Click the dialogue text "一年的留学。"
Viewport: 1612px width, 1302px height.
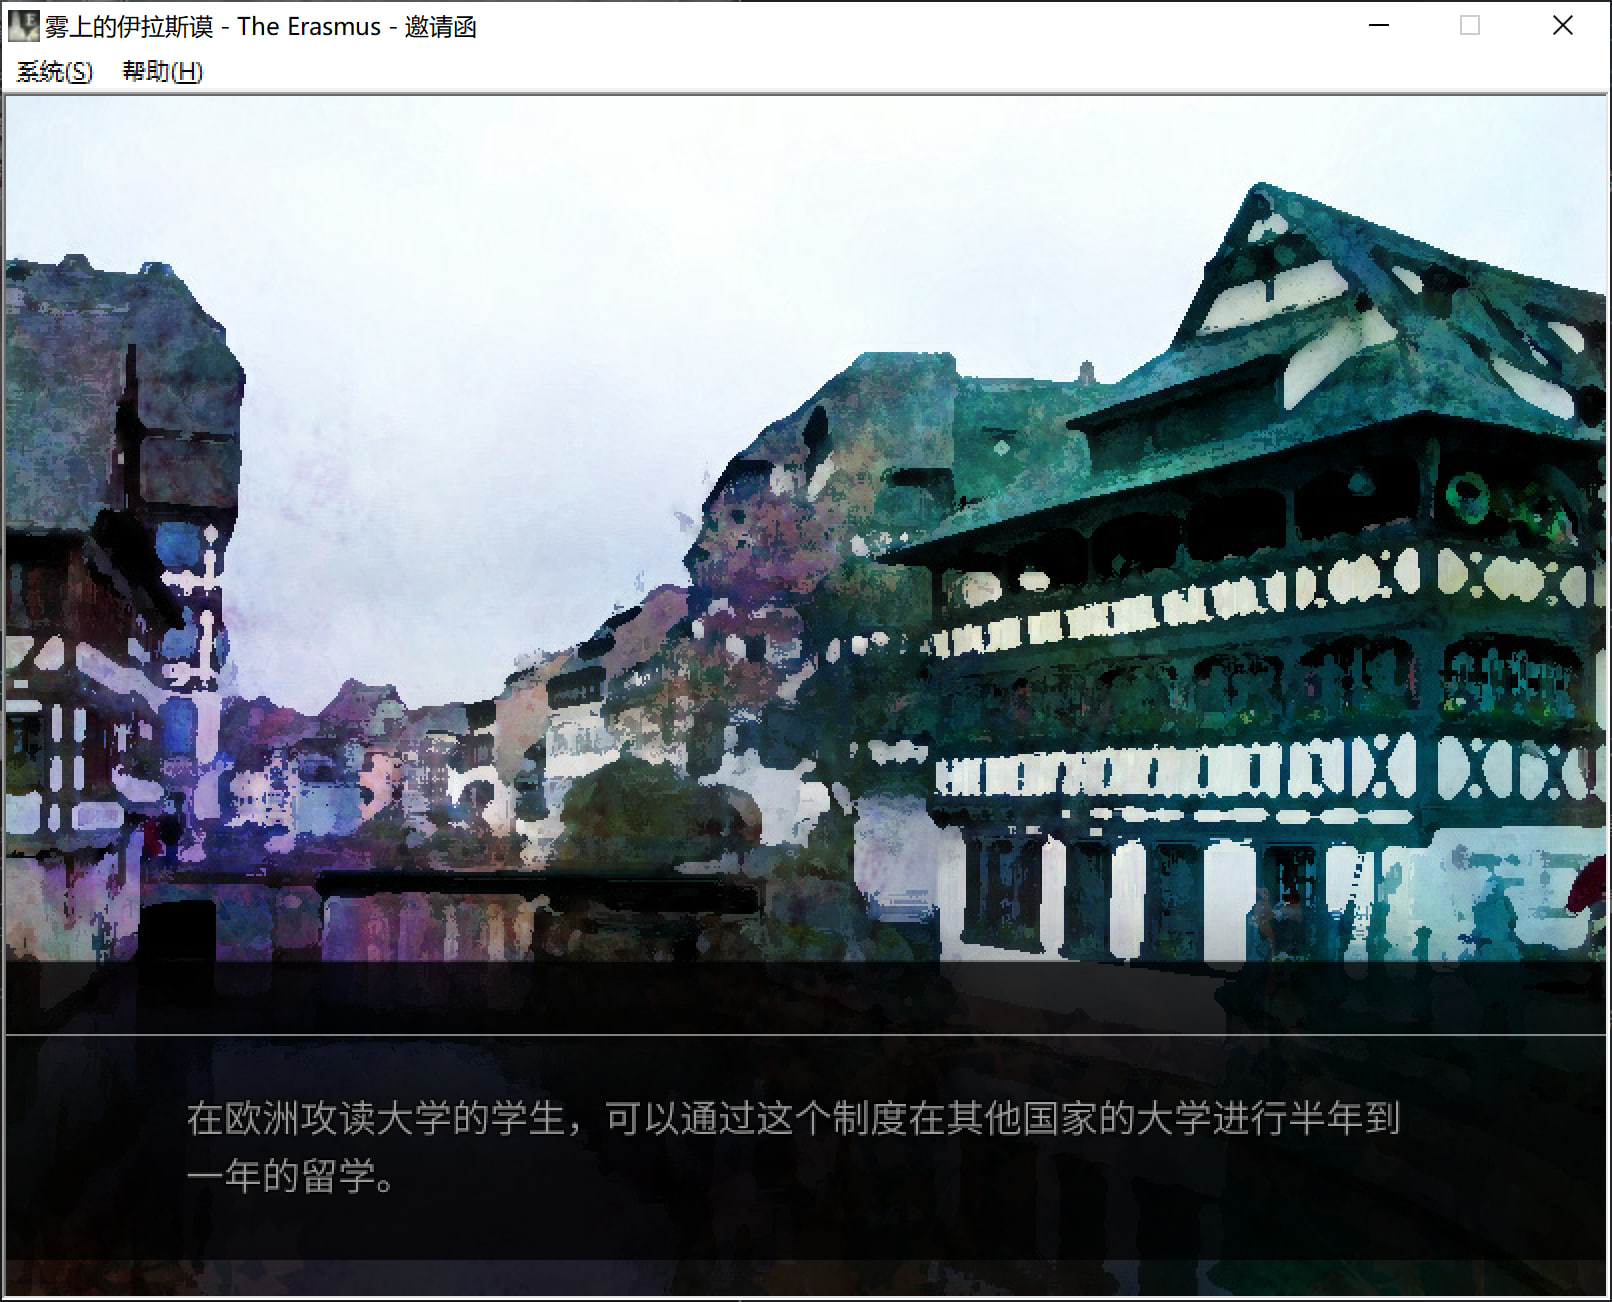coord(292,1177)
